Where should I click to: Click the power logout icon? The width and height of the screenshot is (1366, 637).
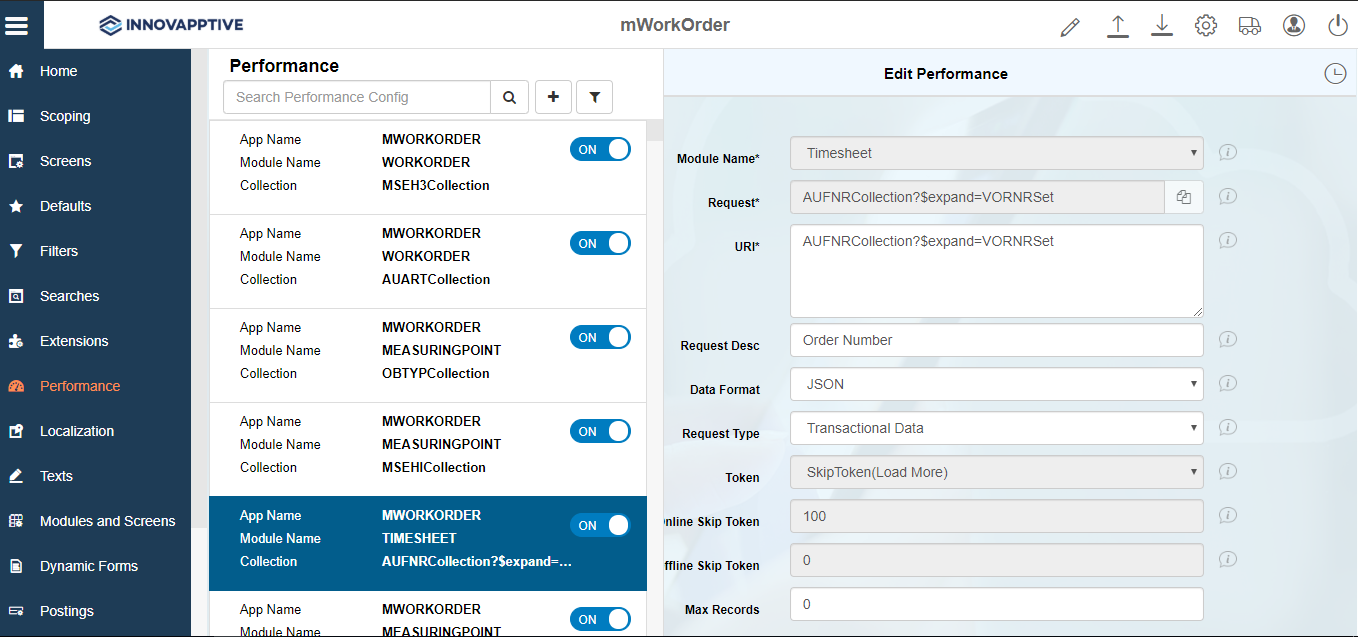pyautogui.click(x=1338, y=26)
